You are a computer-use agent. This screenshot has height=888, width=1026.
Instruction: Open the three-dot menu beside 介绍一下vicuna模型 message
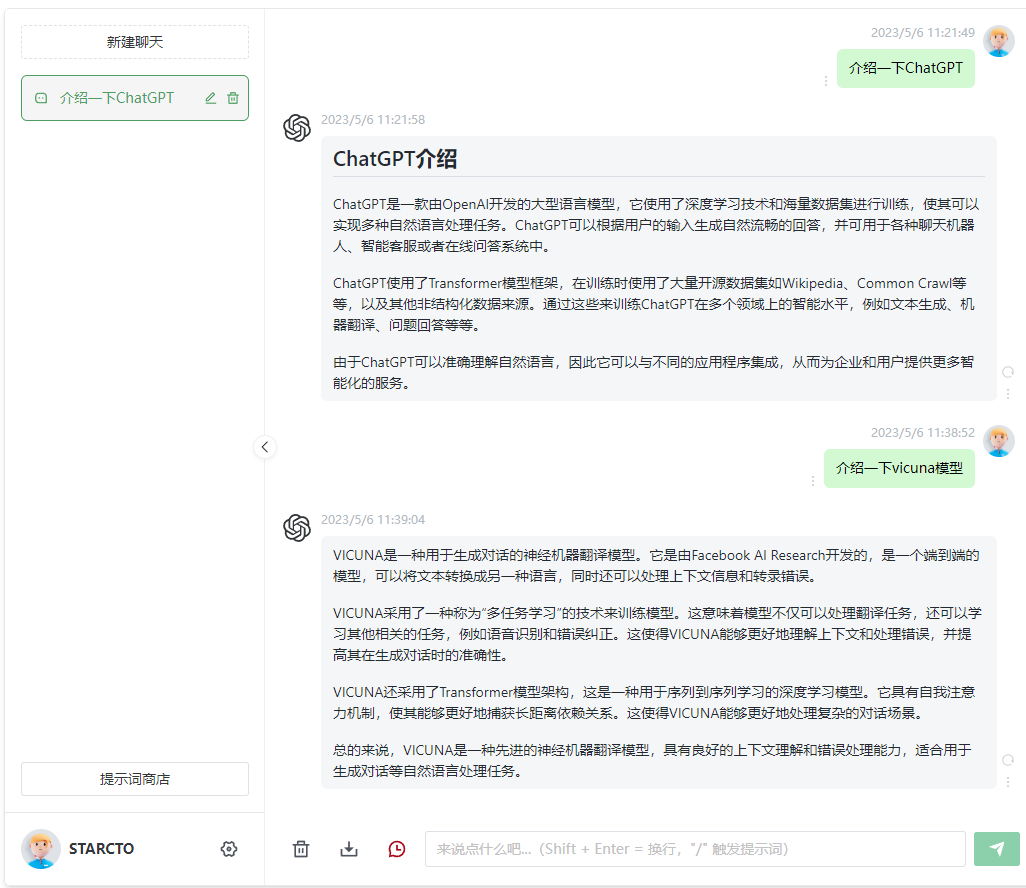(813, 481)
